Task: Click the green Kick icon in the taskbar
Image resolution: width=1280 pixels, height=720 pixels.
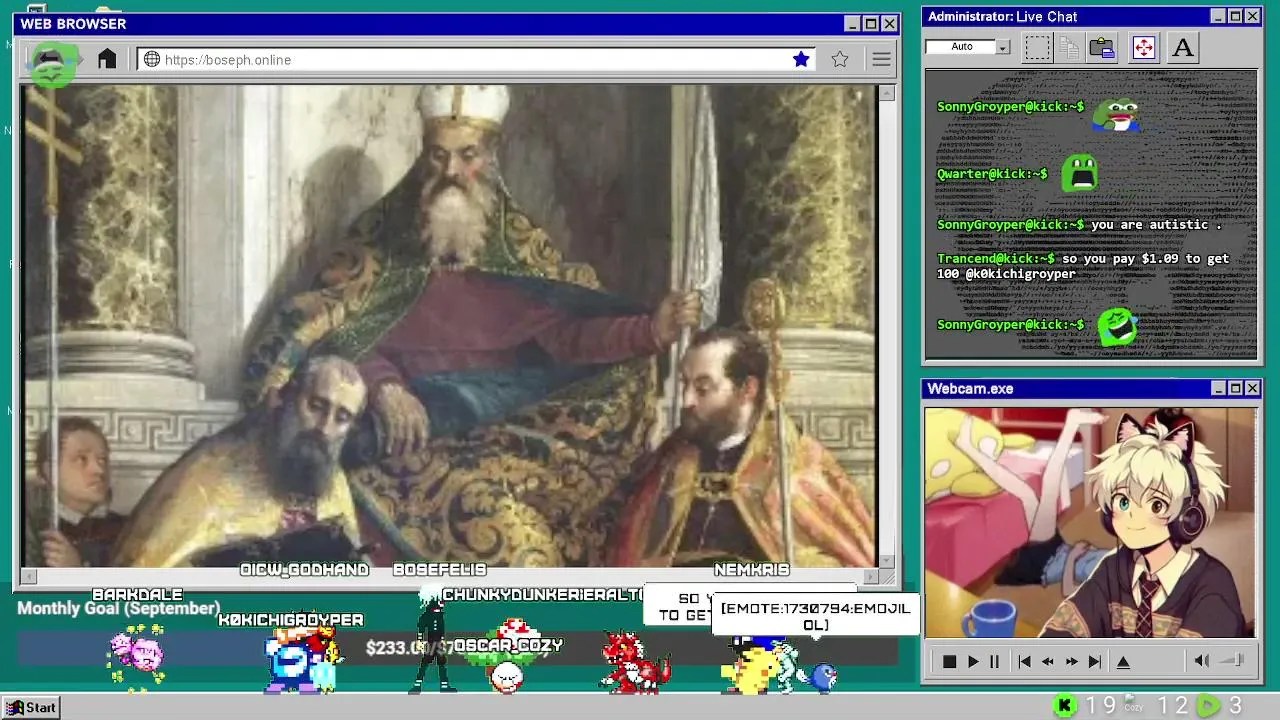Action: (x=1066, y=706)
